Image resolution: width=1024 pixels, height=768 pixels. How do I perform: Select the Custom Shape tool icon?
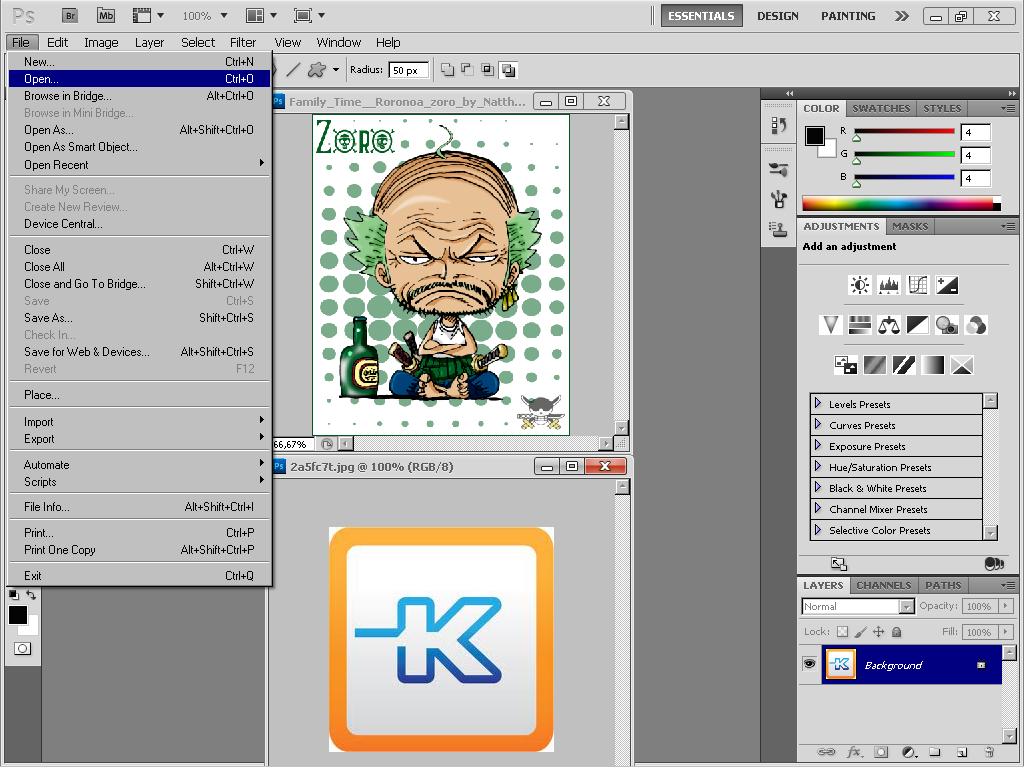click(317, 69)
